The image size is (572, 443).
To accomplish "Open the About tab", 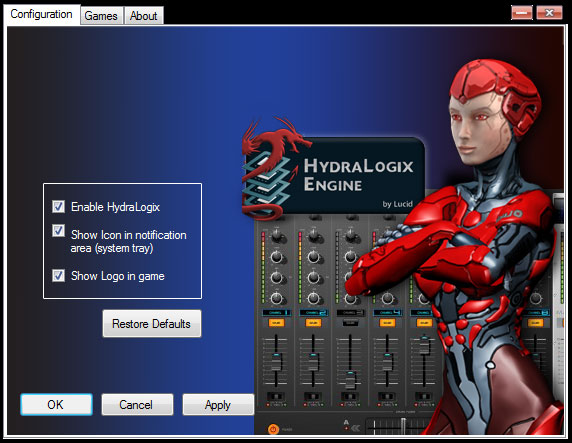I will click(x=144, y=16).
